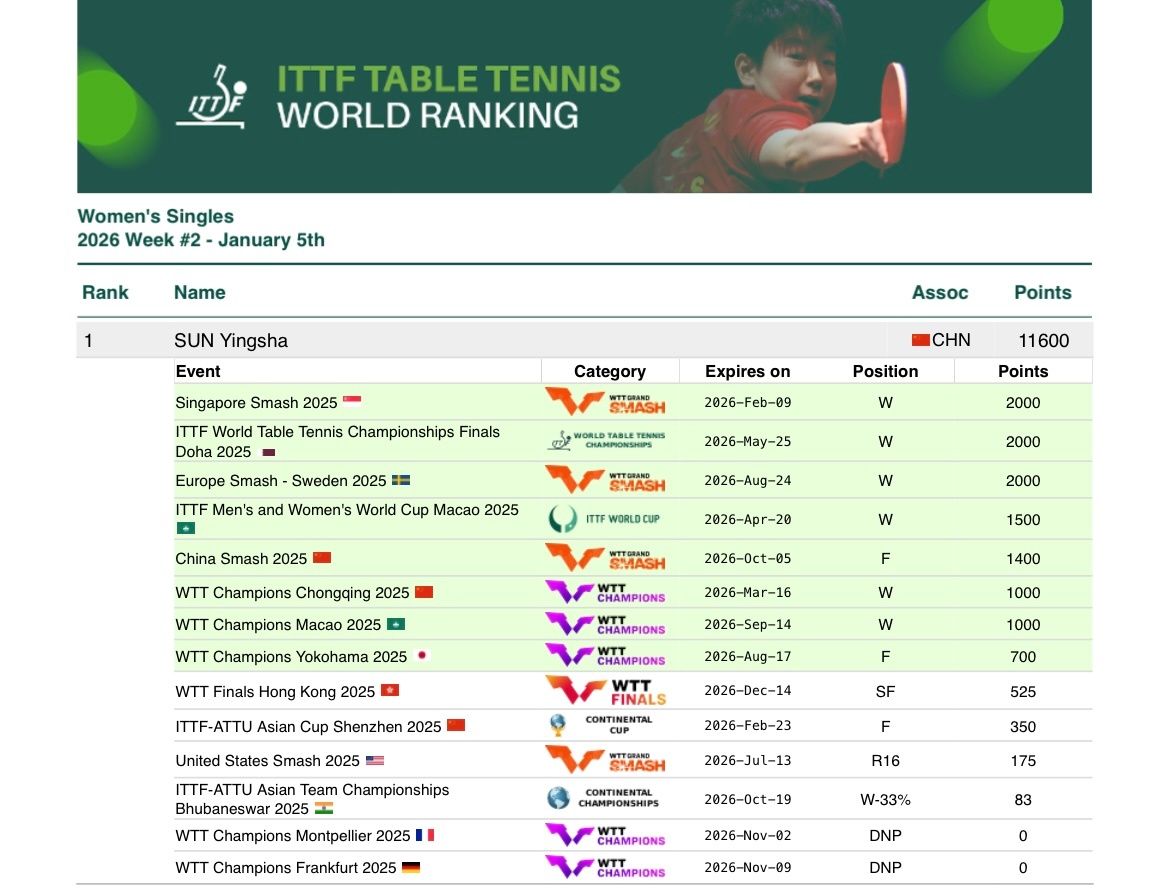
Task: Click the Sweden flag next to Europe Smash
Action: (400, 480)
